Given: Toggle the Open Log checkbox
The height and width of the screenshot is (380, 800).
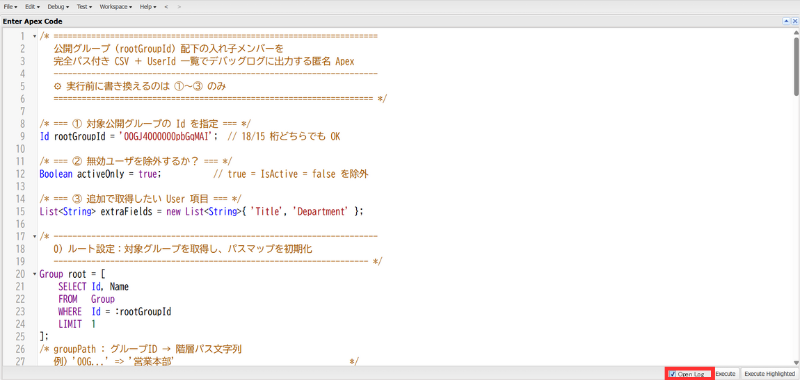Looking at the screenshot, I should [672, 374].
